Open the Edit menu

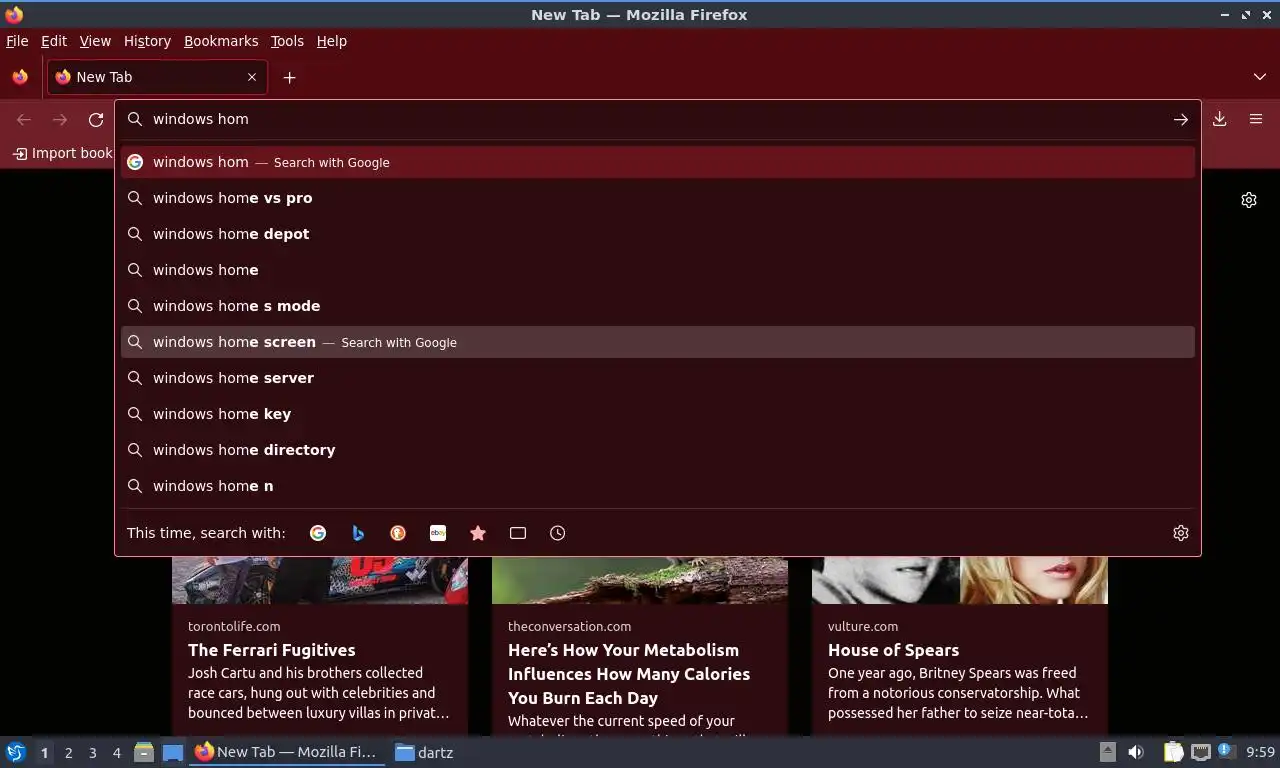pyautogui.click(x=54, y=41)
